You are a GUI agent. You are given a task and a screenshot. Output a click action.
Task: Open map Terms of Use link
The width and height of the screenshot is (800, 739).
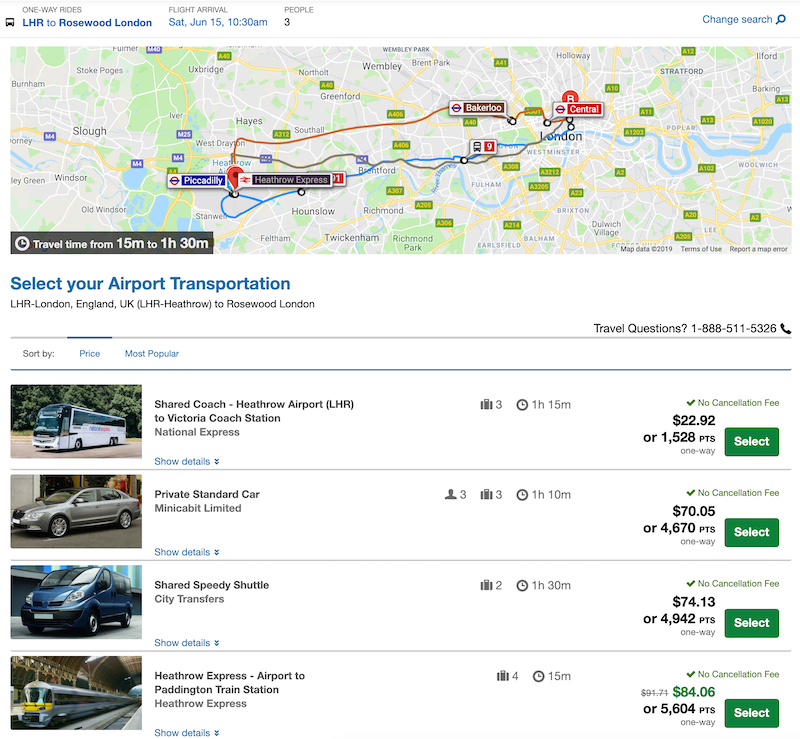(701, 249)
